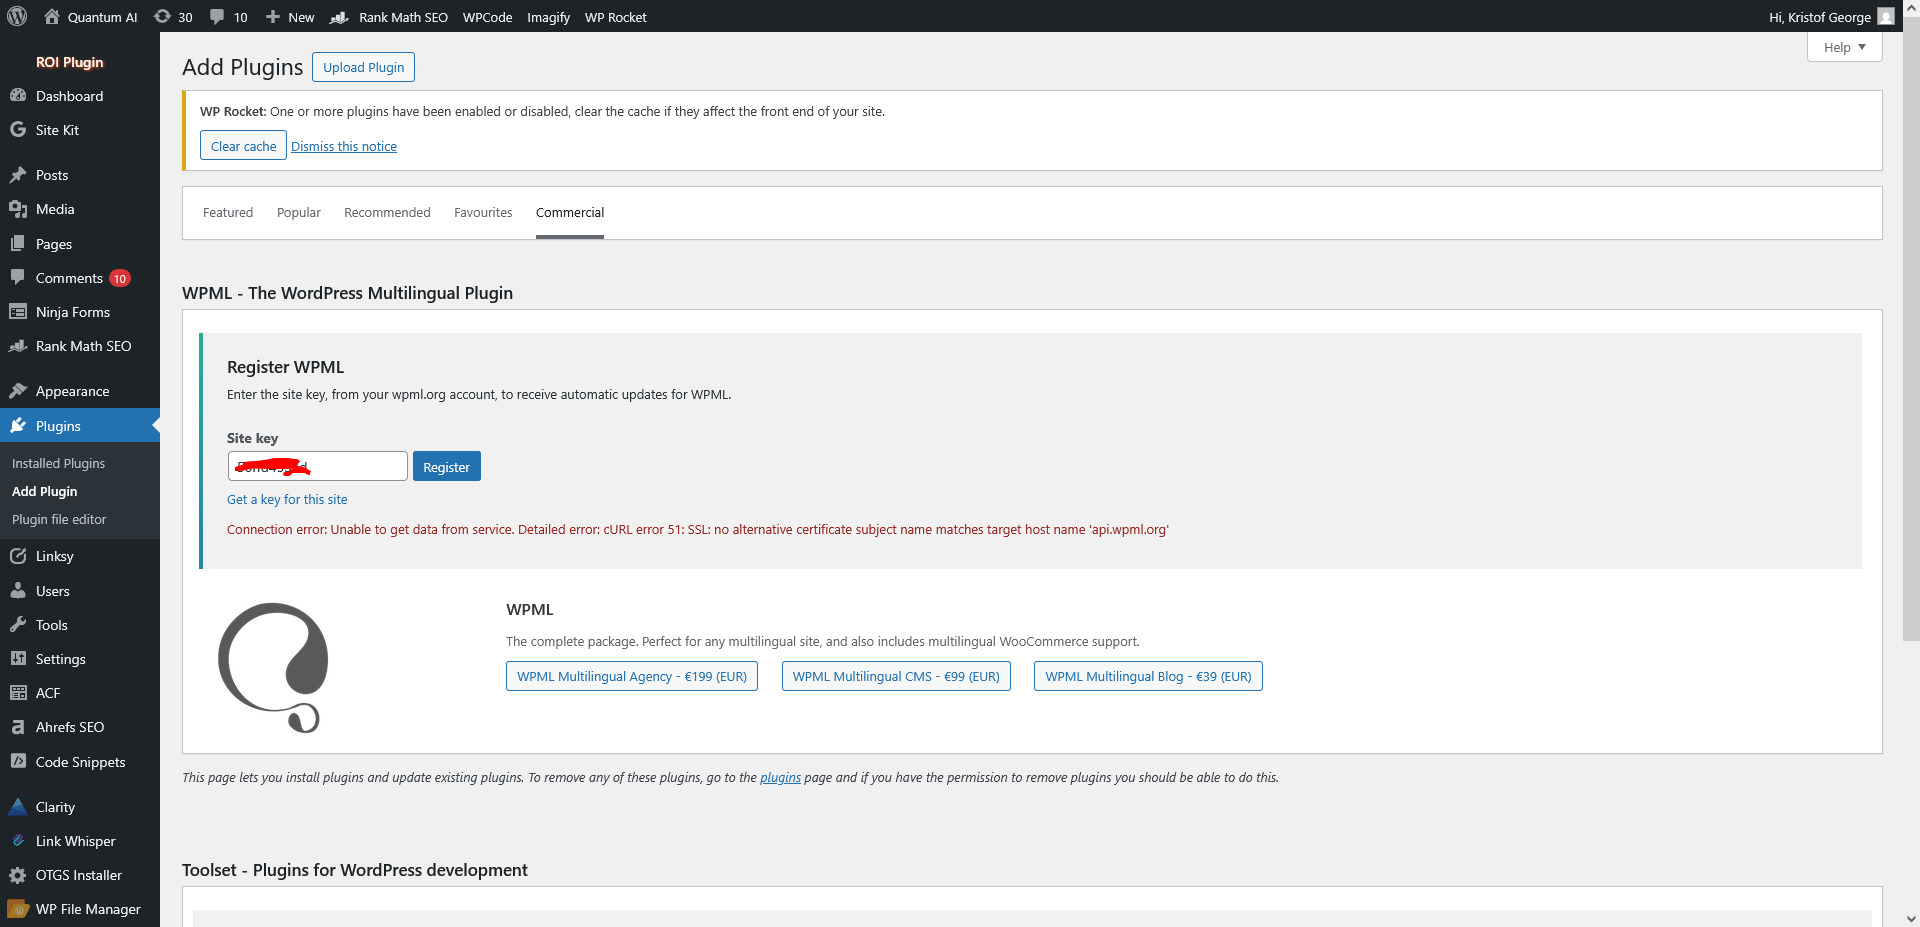Choose WPML Multilingual Blog €39 option
1920x927 pixels.
[1148, 676]
